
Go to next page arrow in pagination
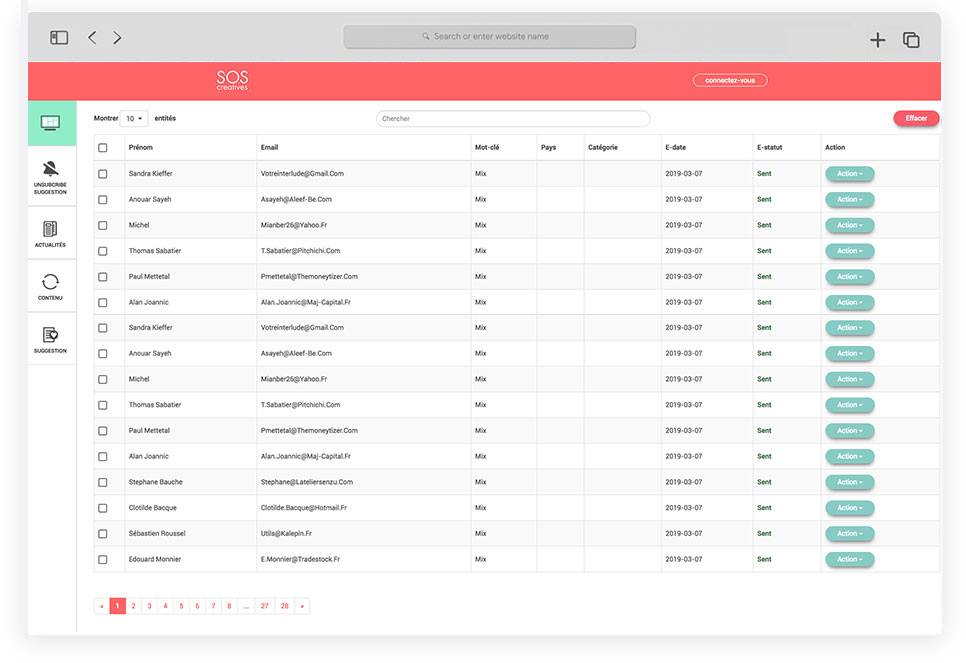click(x=302, y=606)
